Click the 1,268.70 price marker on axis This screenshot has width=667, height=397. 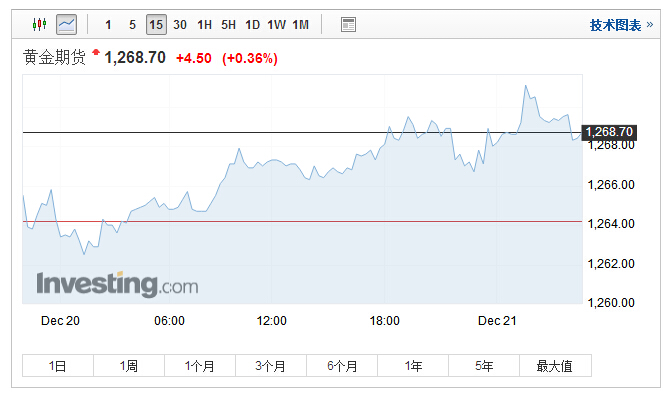[609, 132]
